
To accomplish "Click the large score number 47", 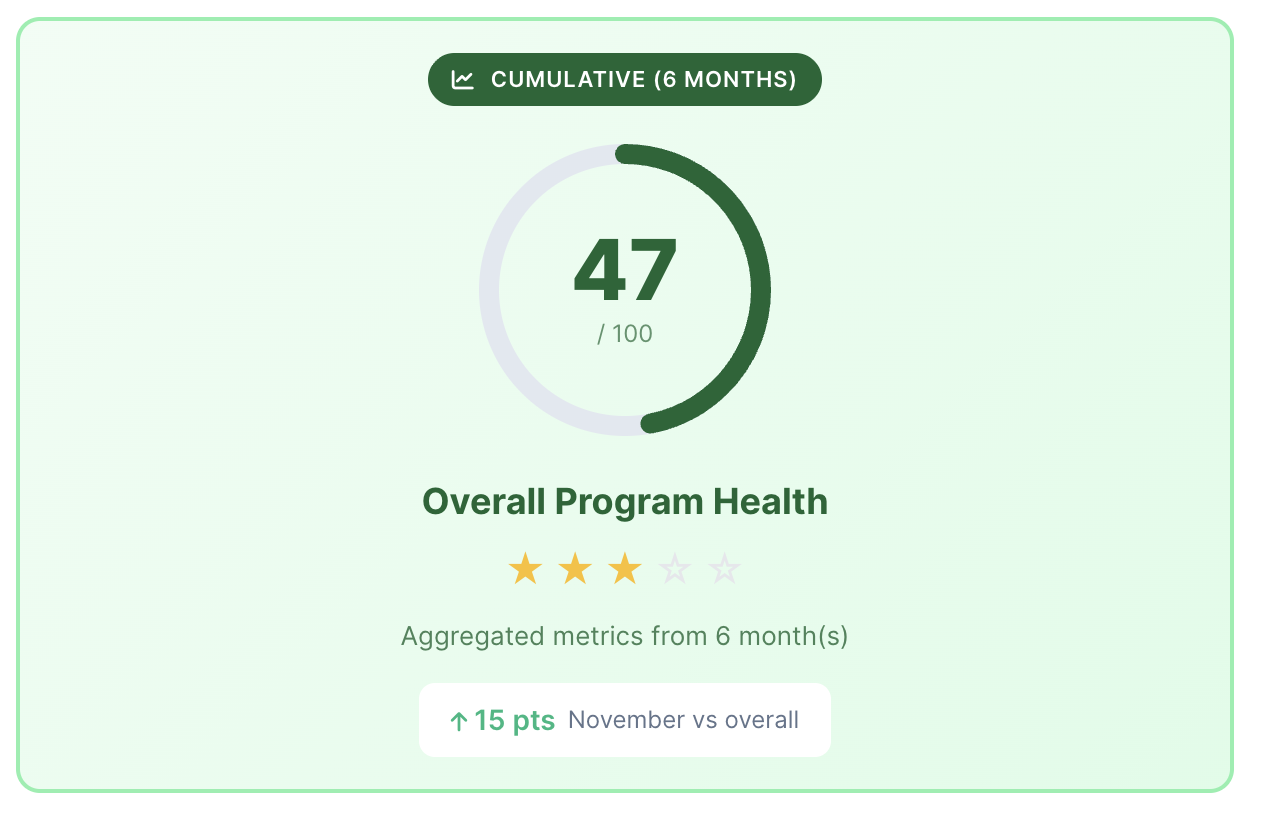I will click(x=625, y=269).
